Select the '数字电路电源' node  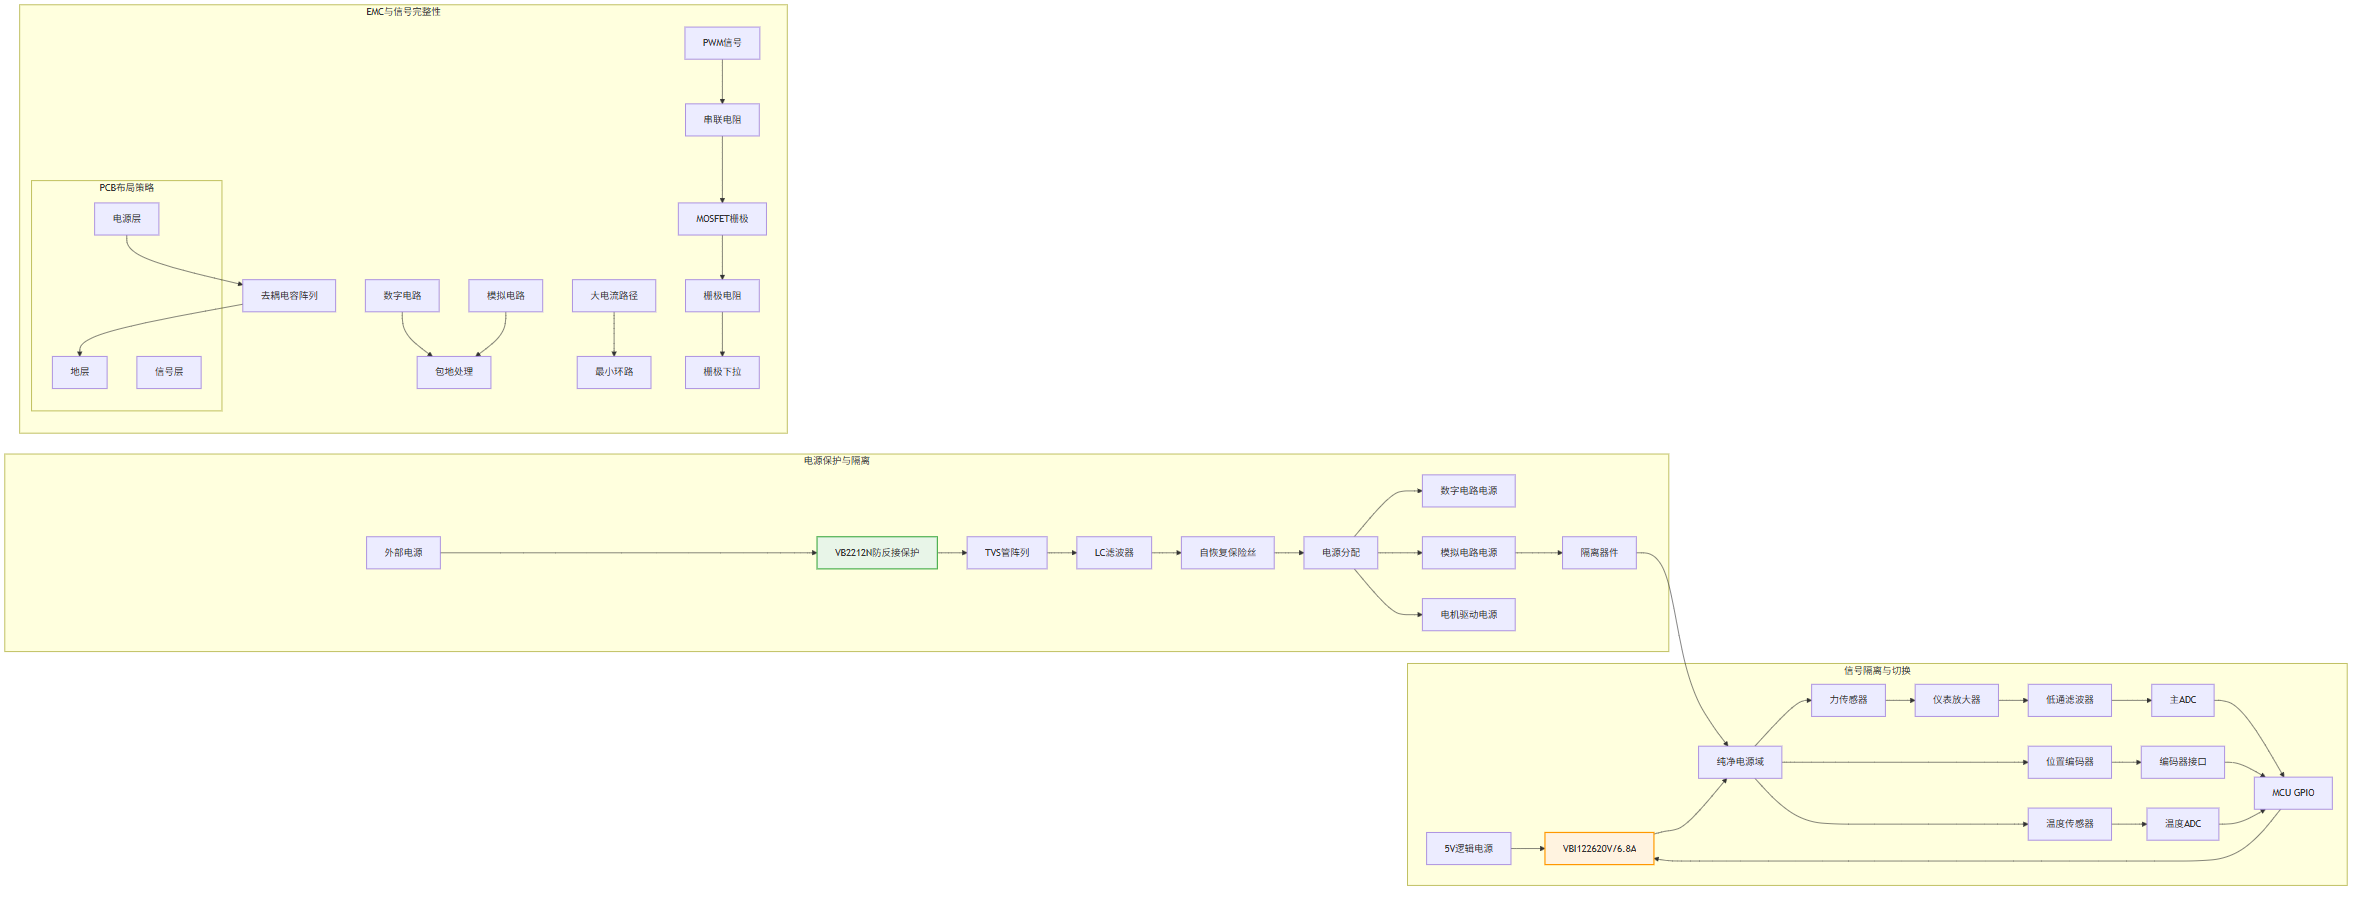[1469, 491]
